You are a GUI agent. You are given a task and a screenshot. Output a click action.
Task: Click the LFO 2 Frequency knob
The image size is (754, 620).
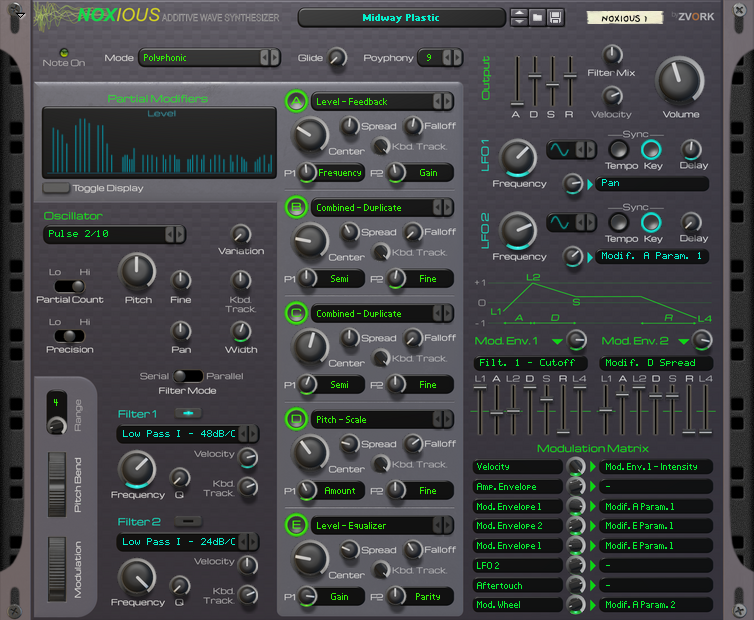click(x=518, y=230)
